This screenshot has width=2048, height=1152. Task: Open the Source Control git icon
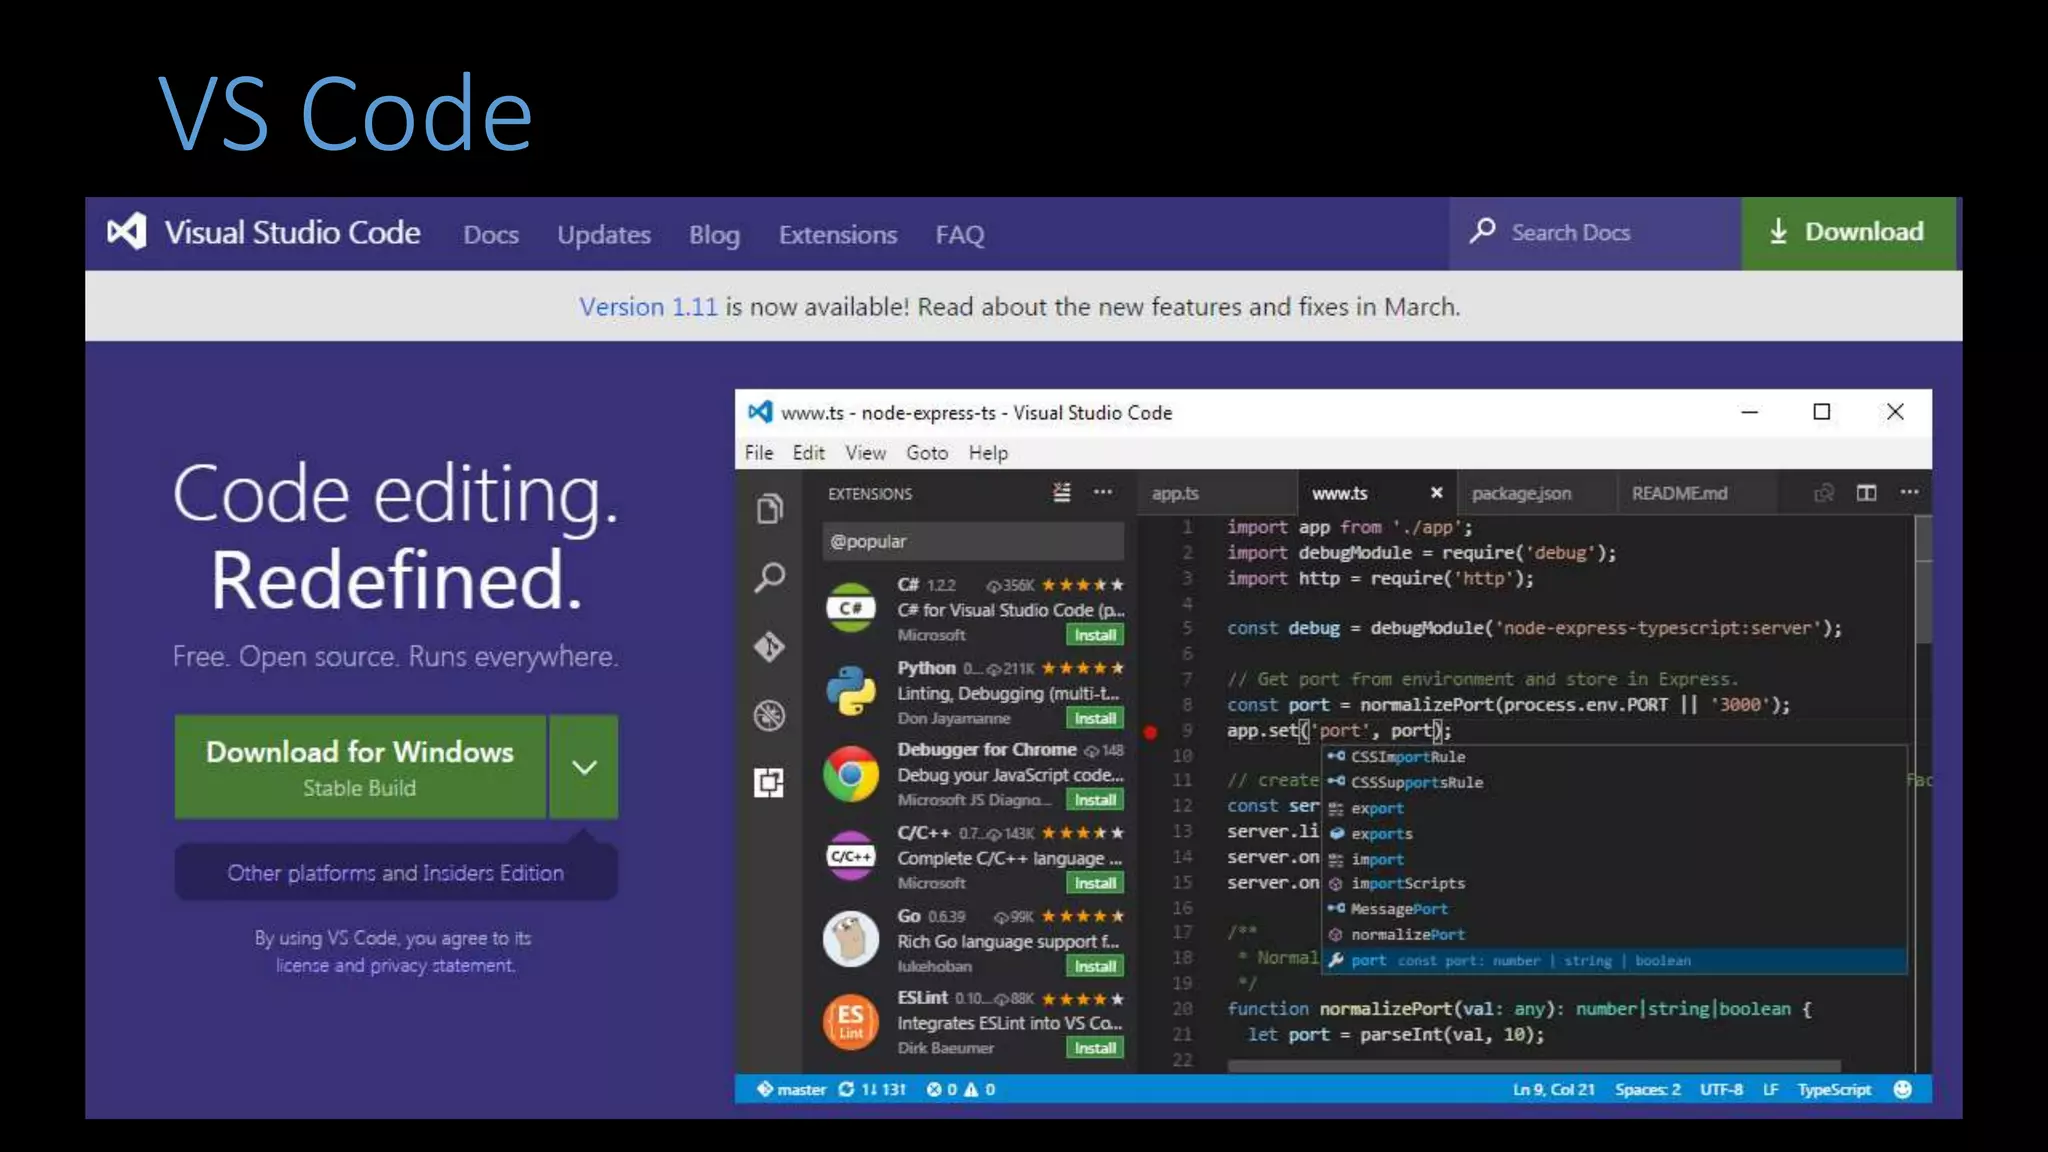769,647
